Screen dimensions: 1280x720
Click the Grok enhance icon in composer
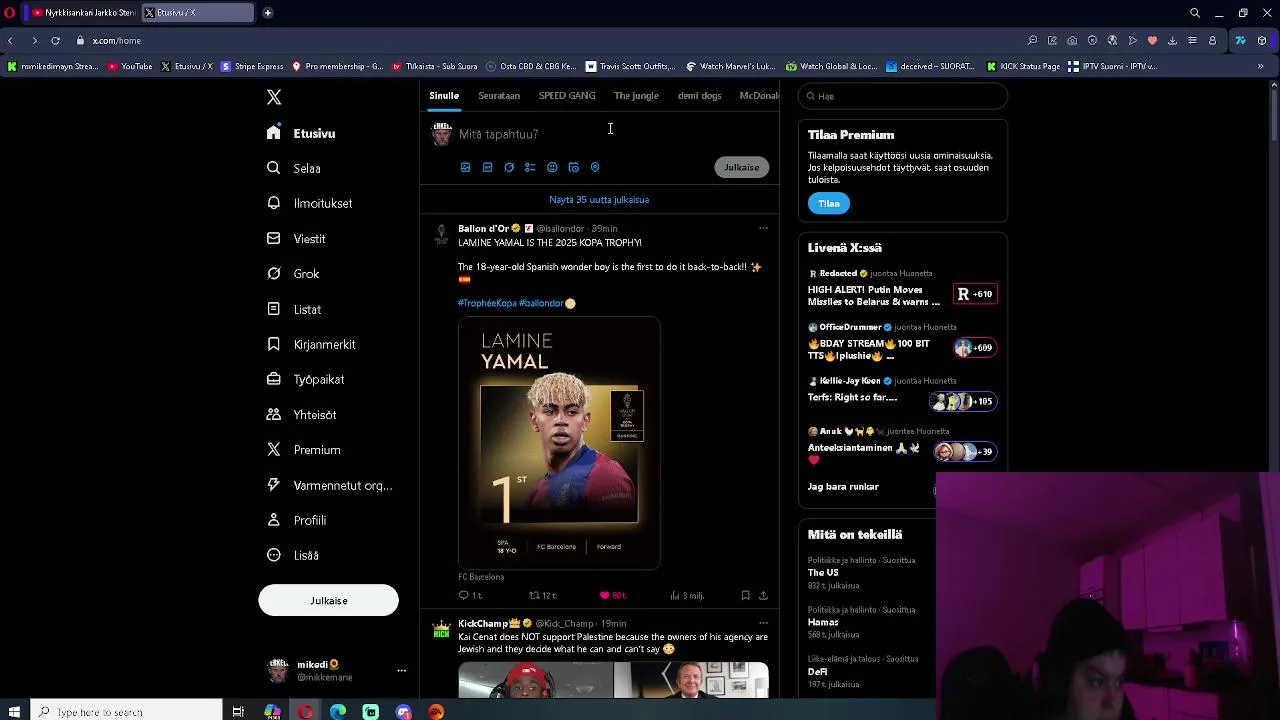509,167
